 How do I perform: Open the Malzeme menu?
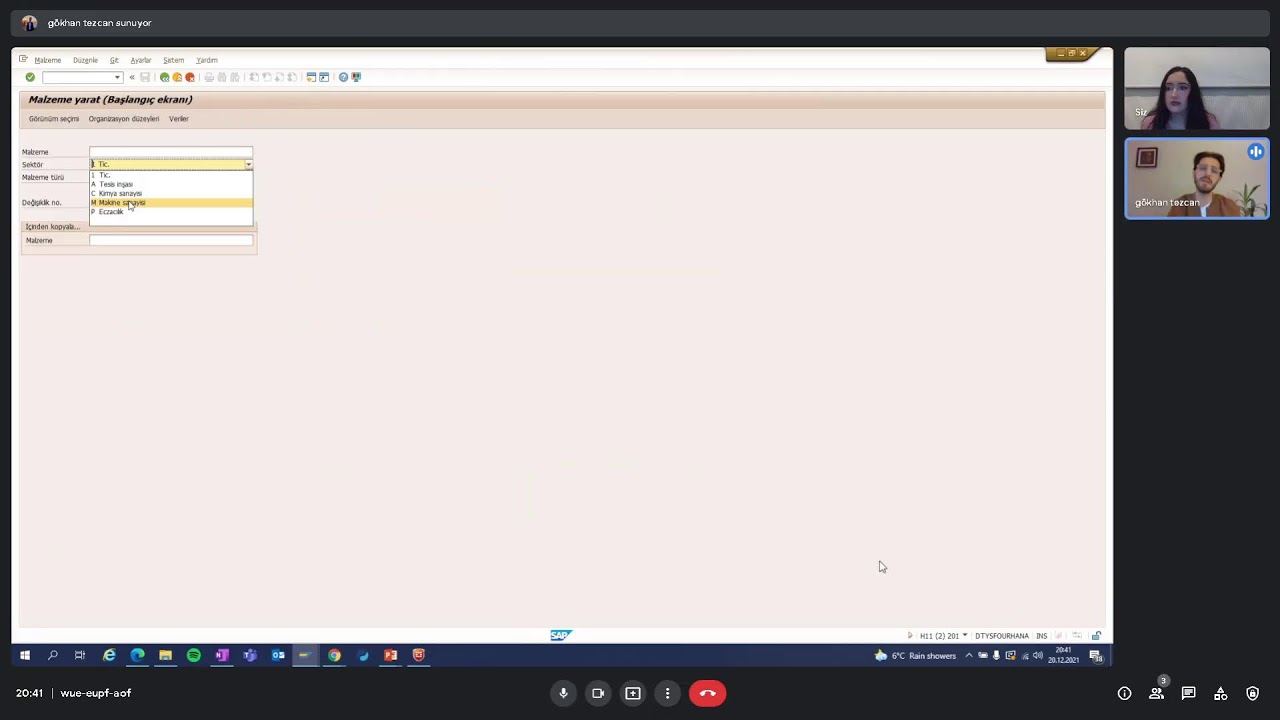[x=47, y=60]
